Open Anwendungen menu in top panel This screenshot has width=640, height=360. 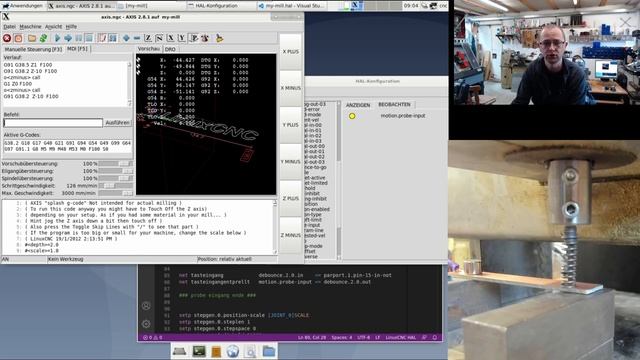22,6
